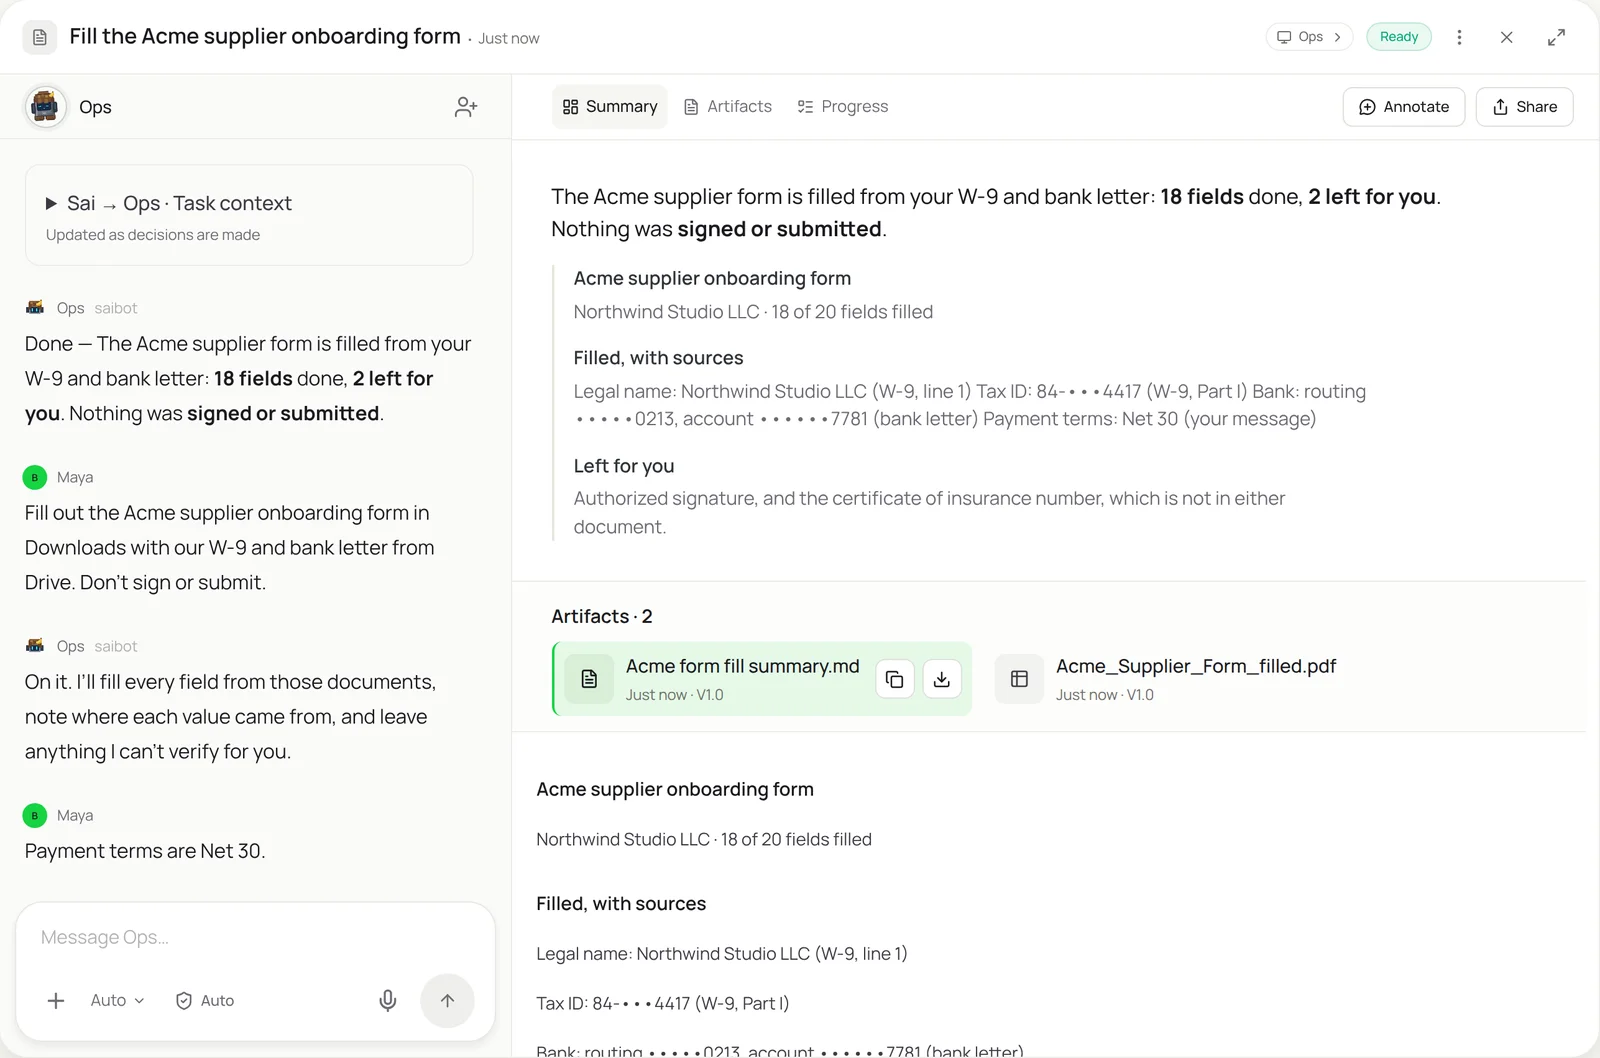Download the Acme form fill summary.md artifact
The width and height of the screenshot is (1600, 1058).
942,679
